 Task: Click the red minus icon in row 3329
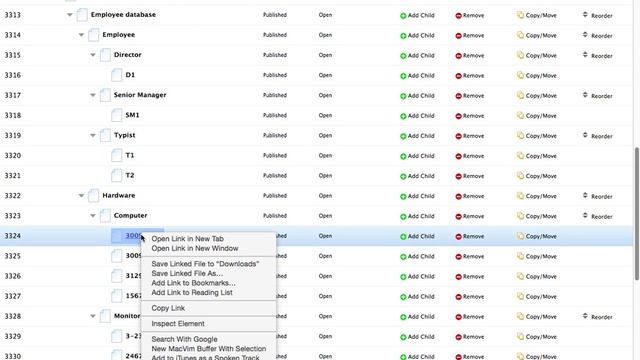tap(458, 337)
